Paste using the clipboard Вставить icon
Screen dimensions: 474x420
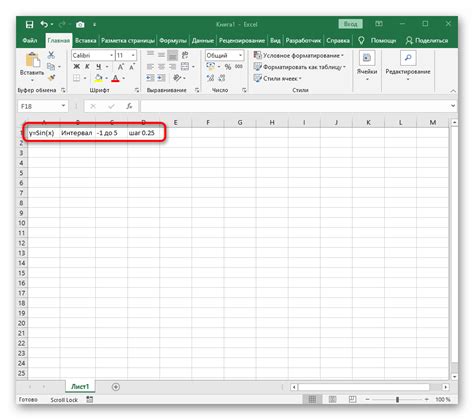point(32,61)
